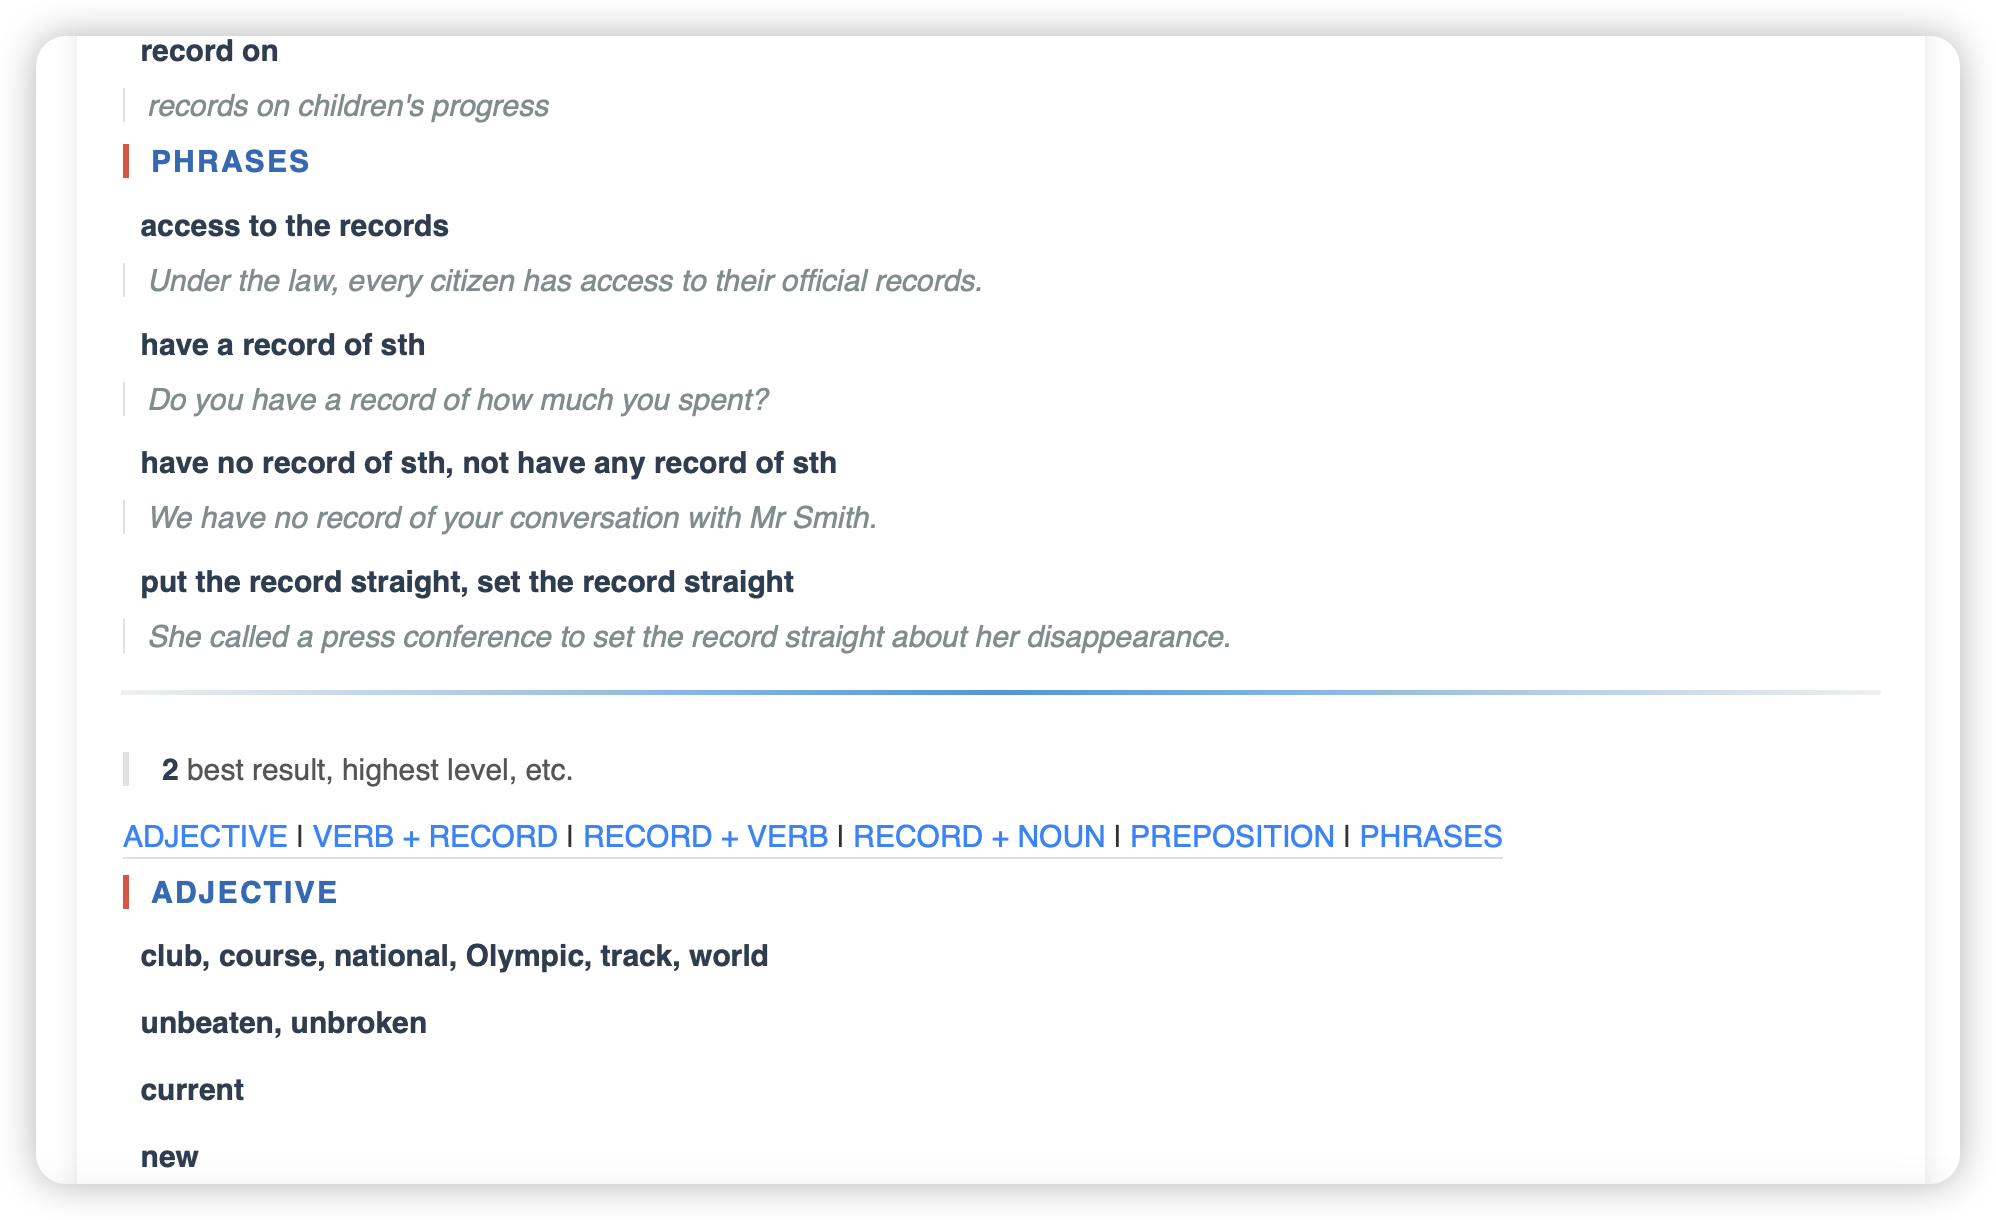Image resolution: width=1996 pixels, height=1220 pixels.
Task: Click the 'have a record of sth' phrase
Action: [282, 345]
